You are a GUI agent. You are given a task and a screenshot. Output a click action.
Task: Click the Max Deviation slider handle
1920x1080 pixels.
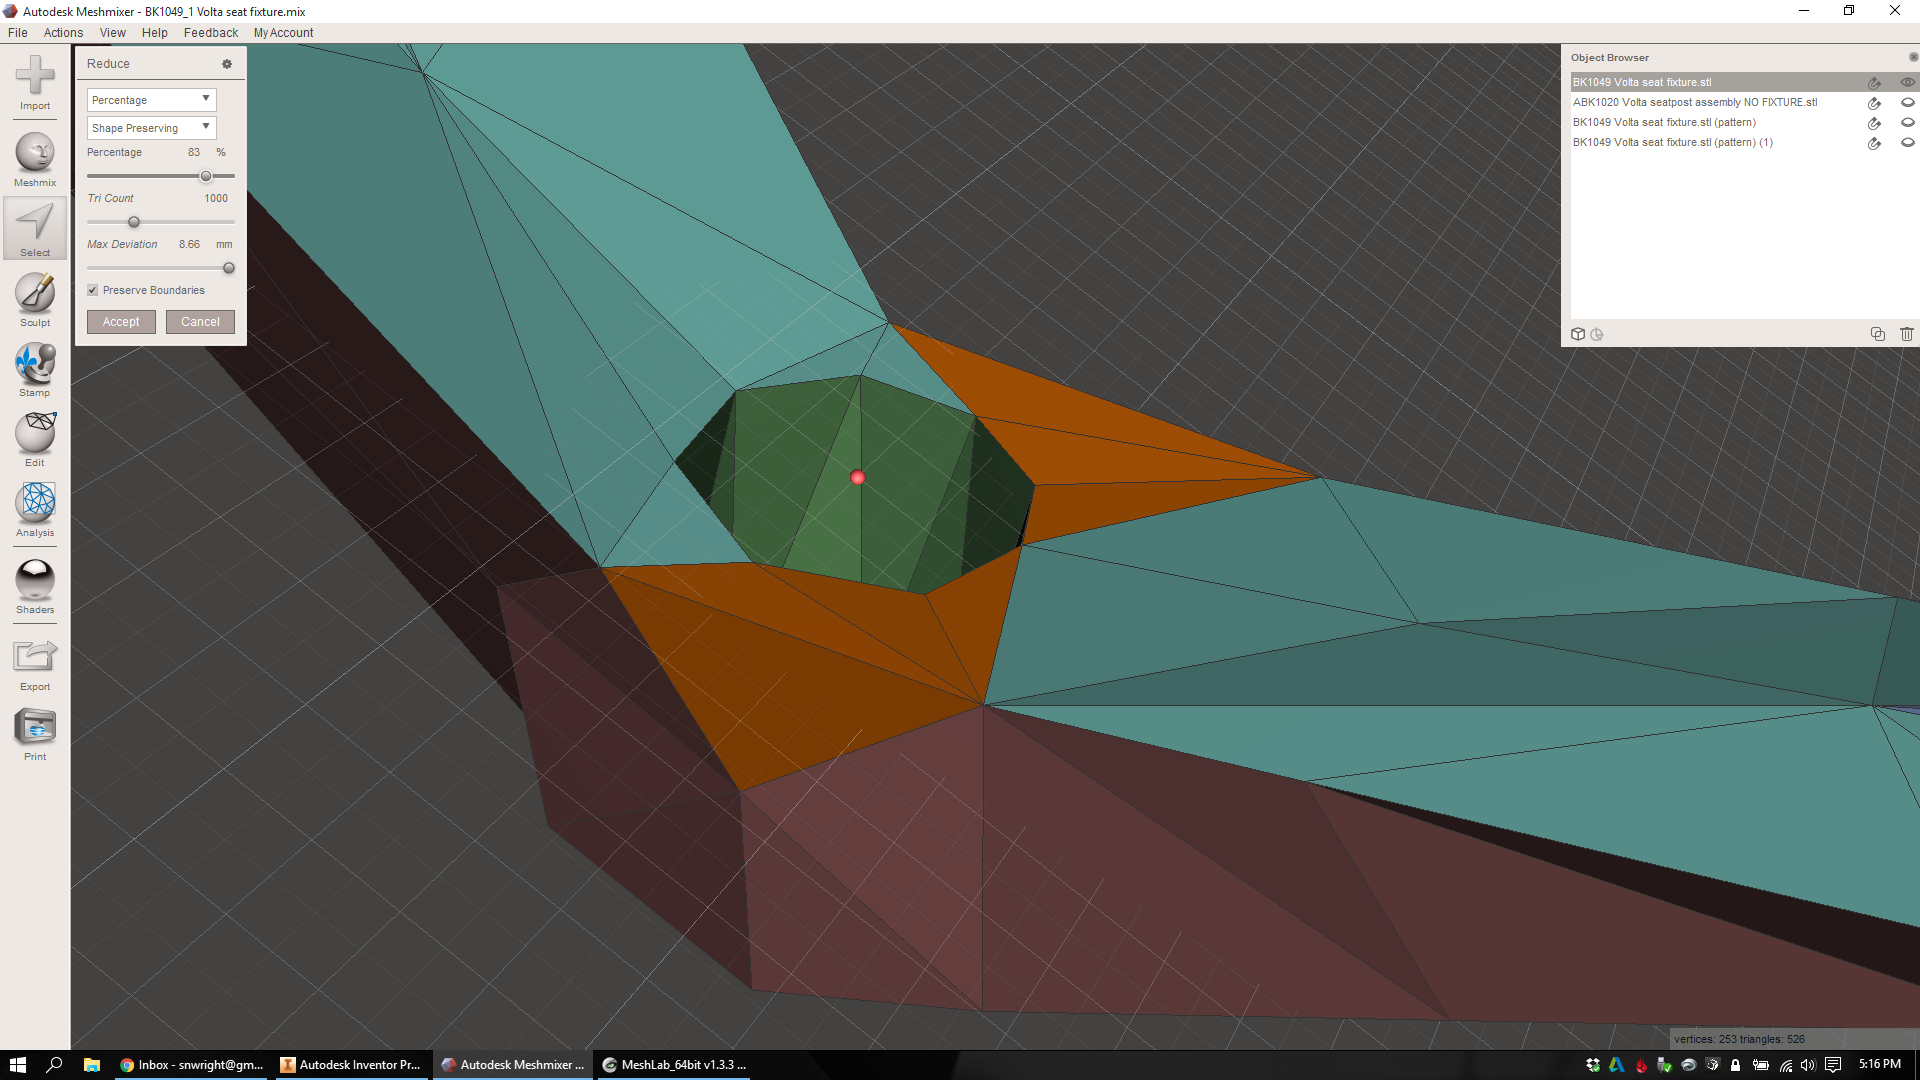click(229, 268)
